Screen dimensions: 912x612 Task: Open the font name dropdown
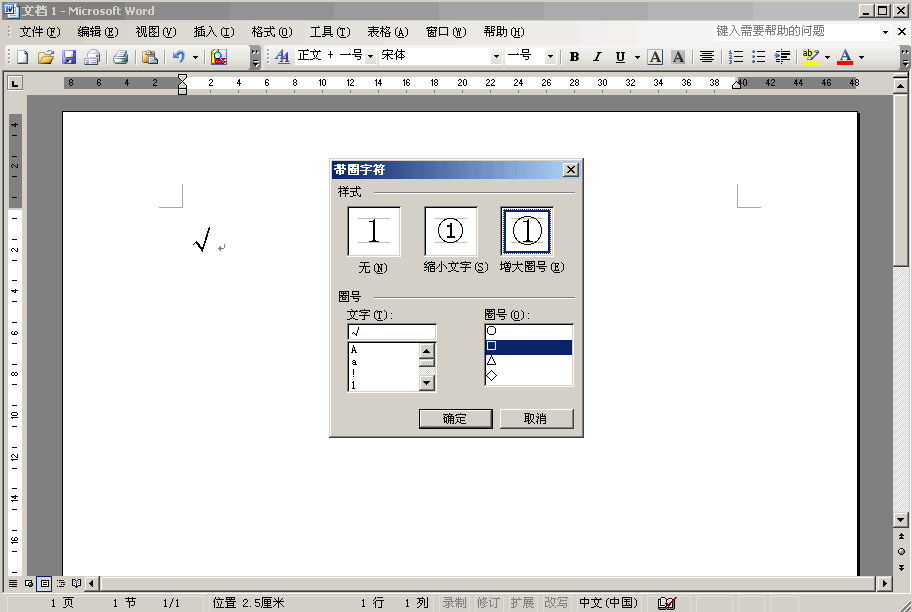[496, 56]
